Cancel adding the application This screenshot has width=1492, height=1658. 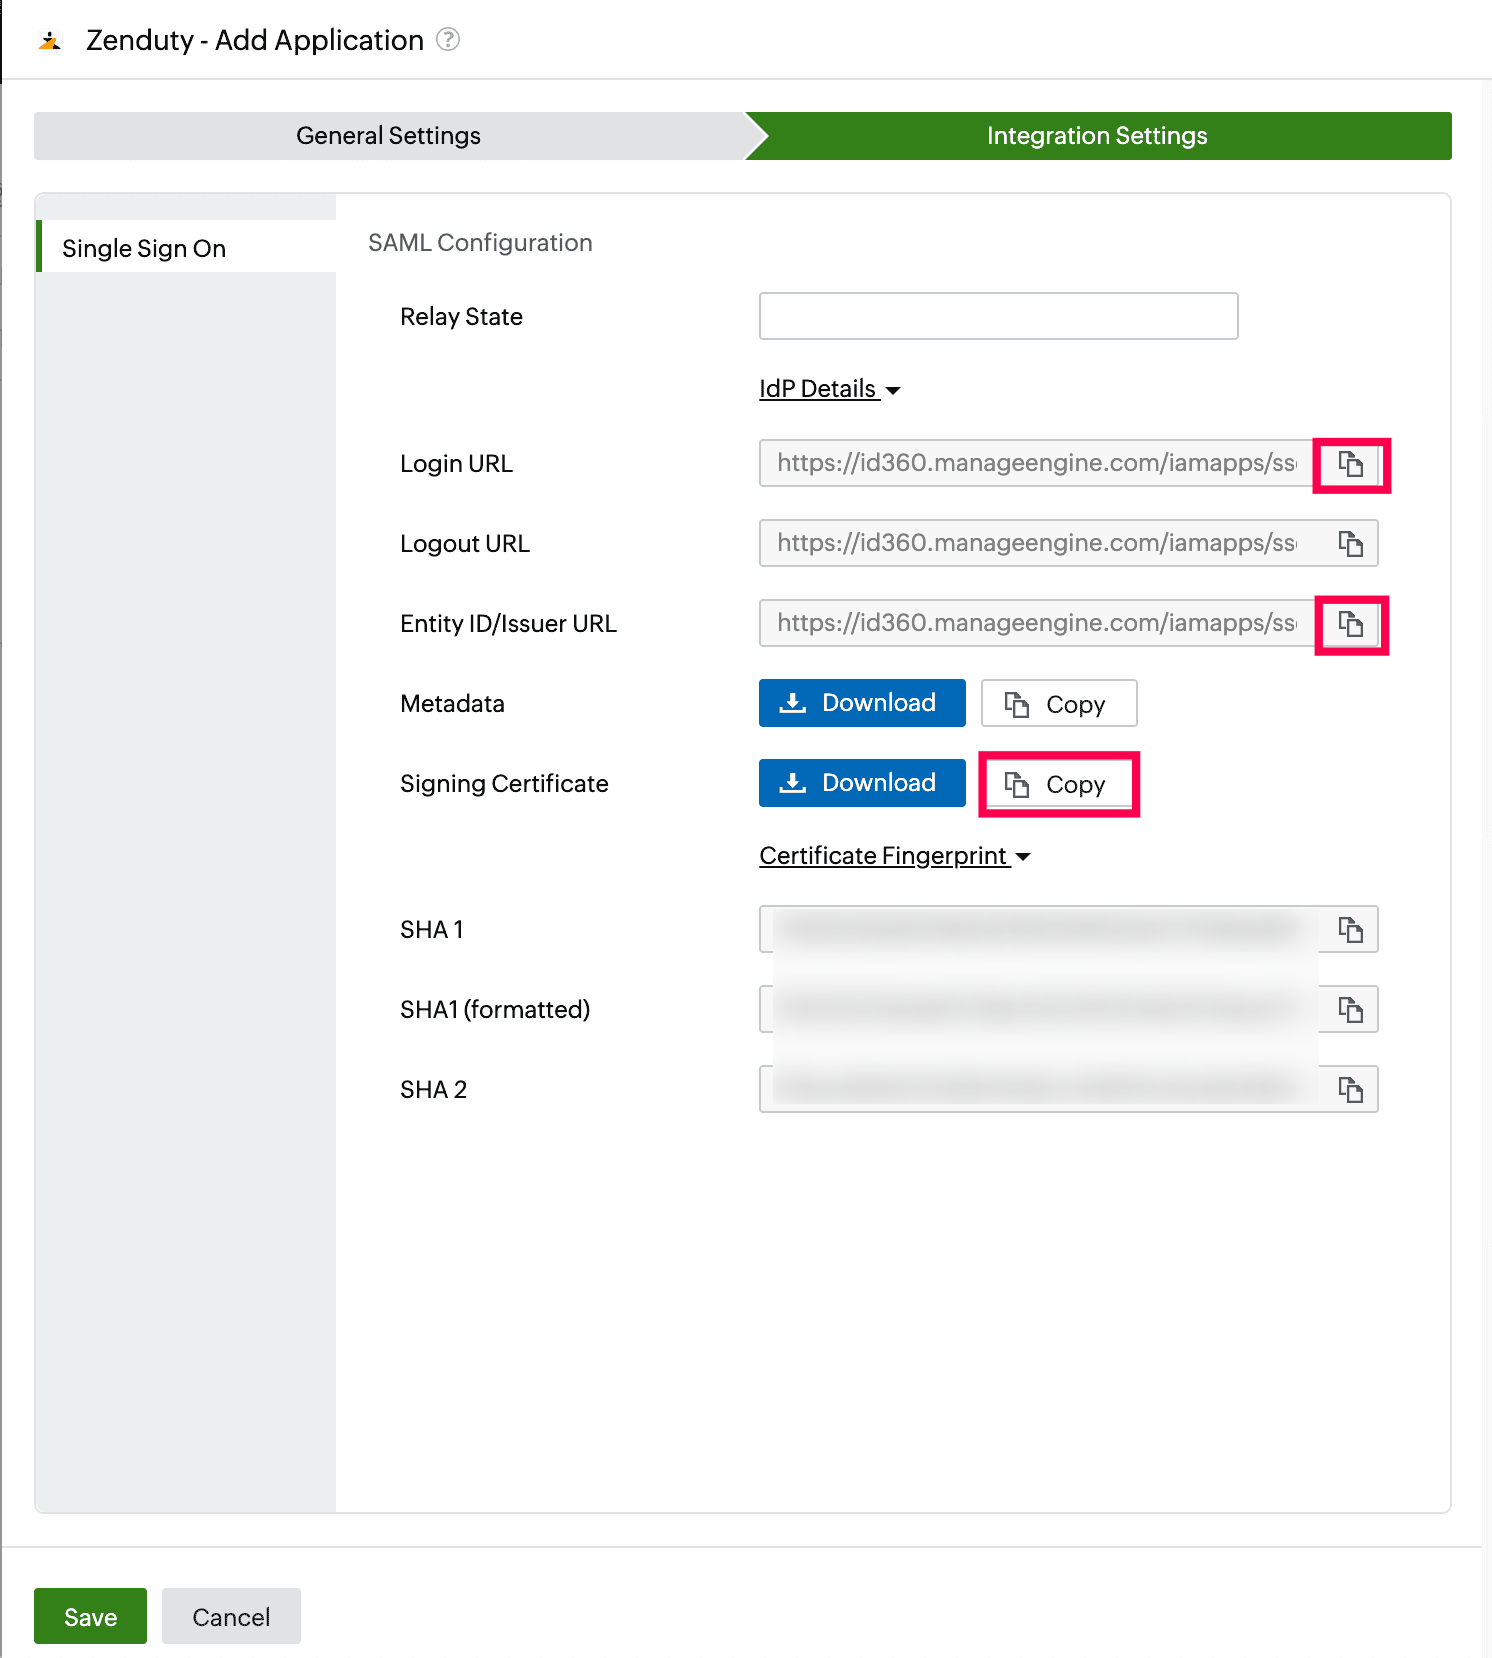point(231,1616)
